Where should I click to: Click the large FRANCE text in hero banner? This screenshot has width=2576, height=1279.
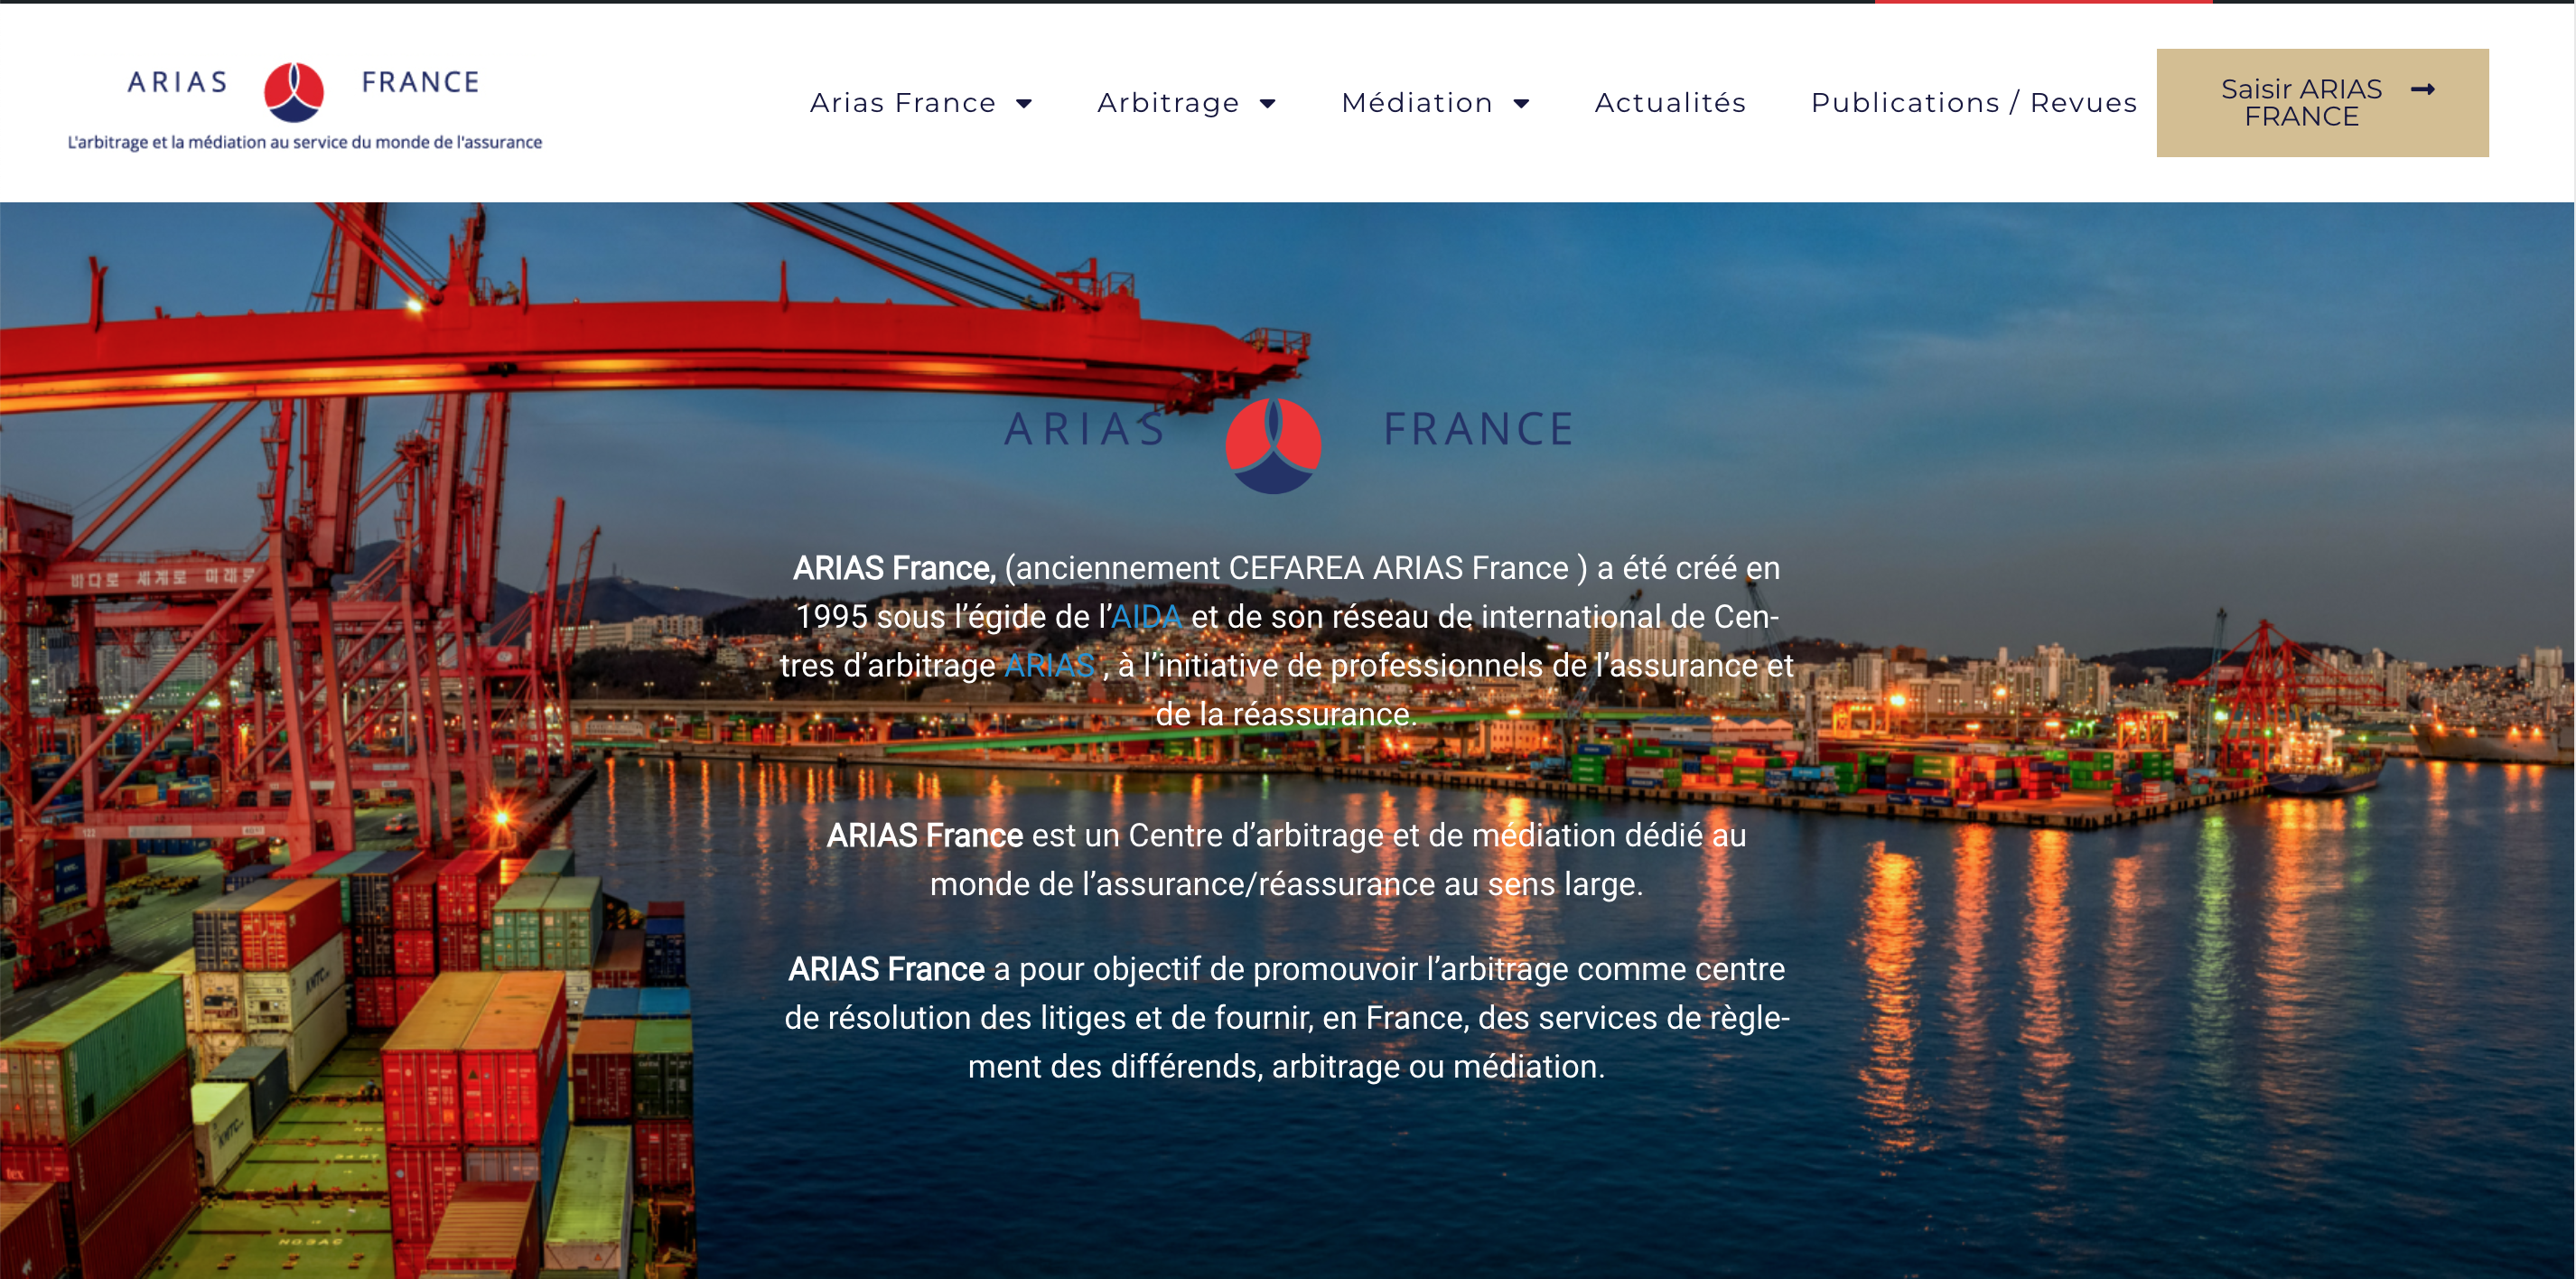click(1478, 429)
